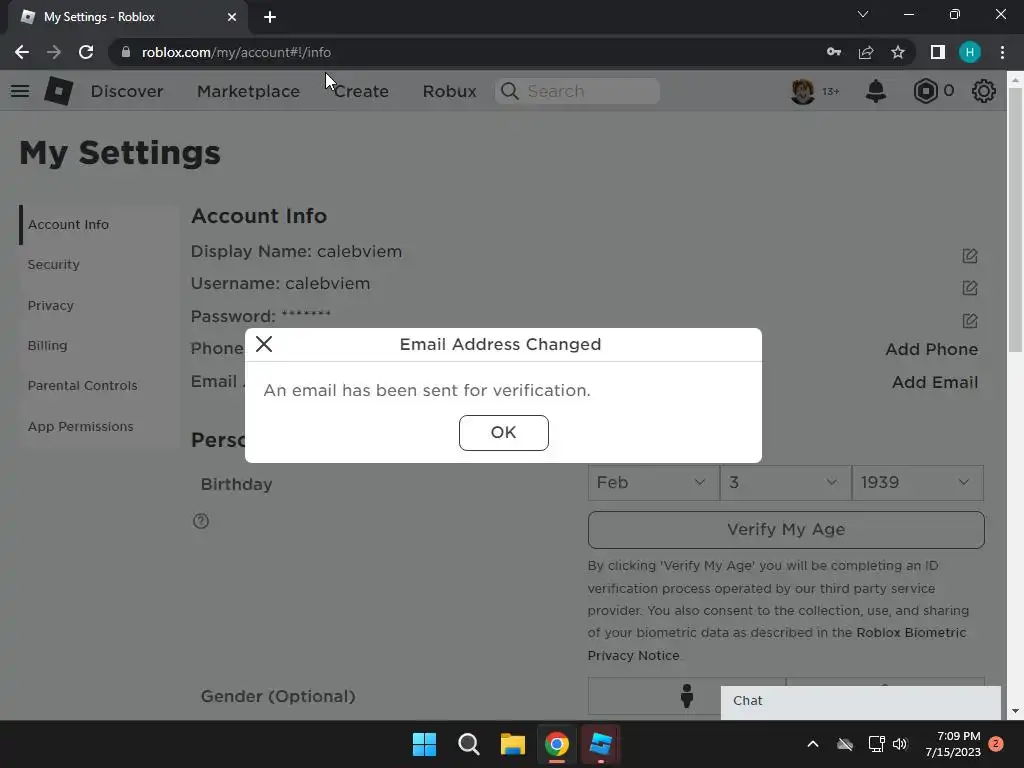Open the settings gear icon
The image size is (1024, 768).
[x=984, y=91]
